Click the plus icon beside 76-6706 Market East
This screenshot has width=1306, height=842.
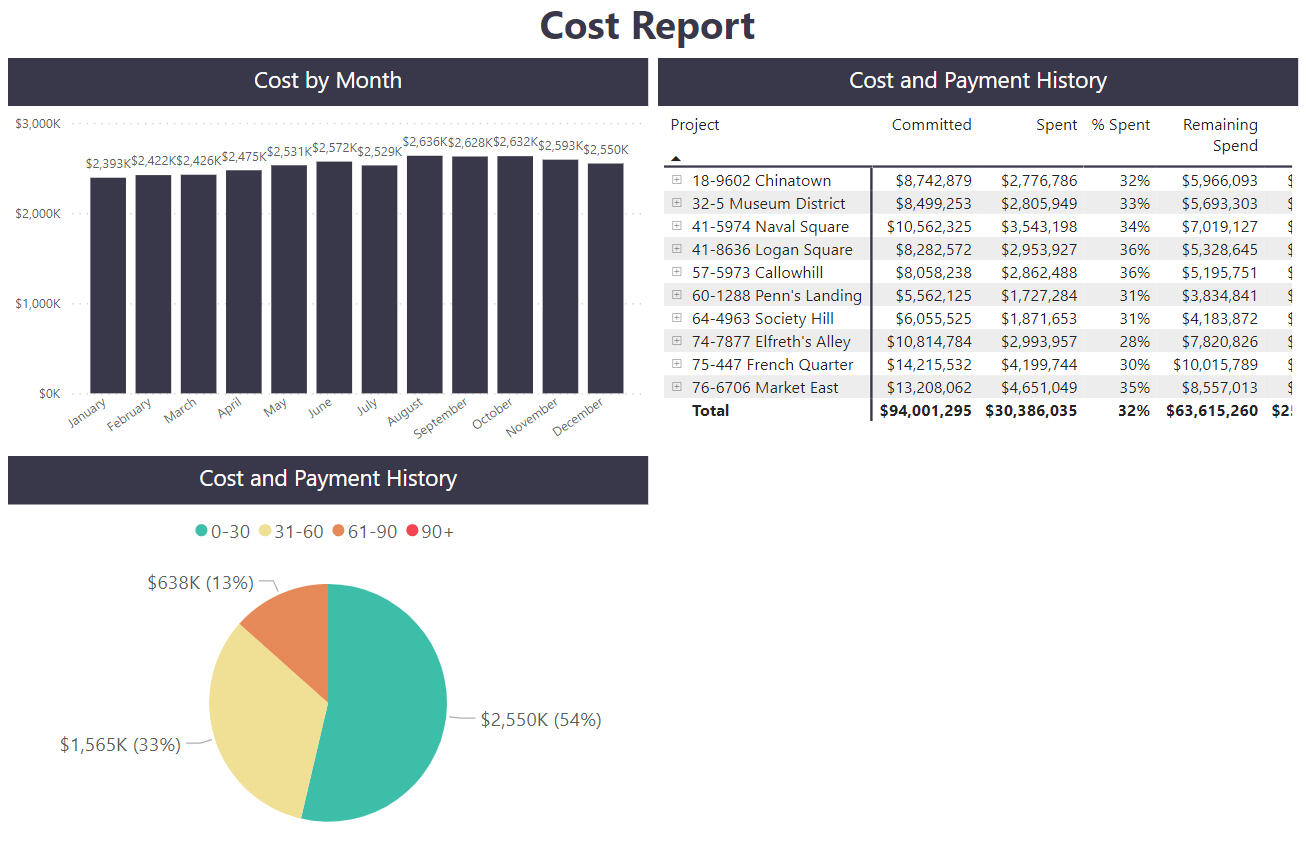[x=677, y=387]
